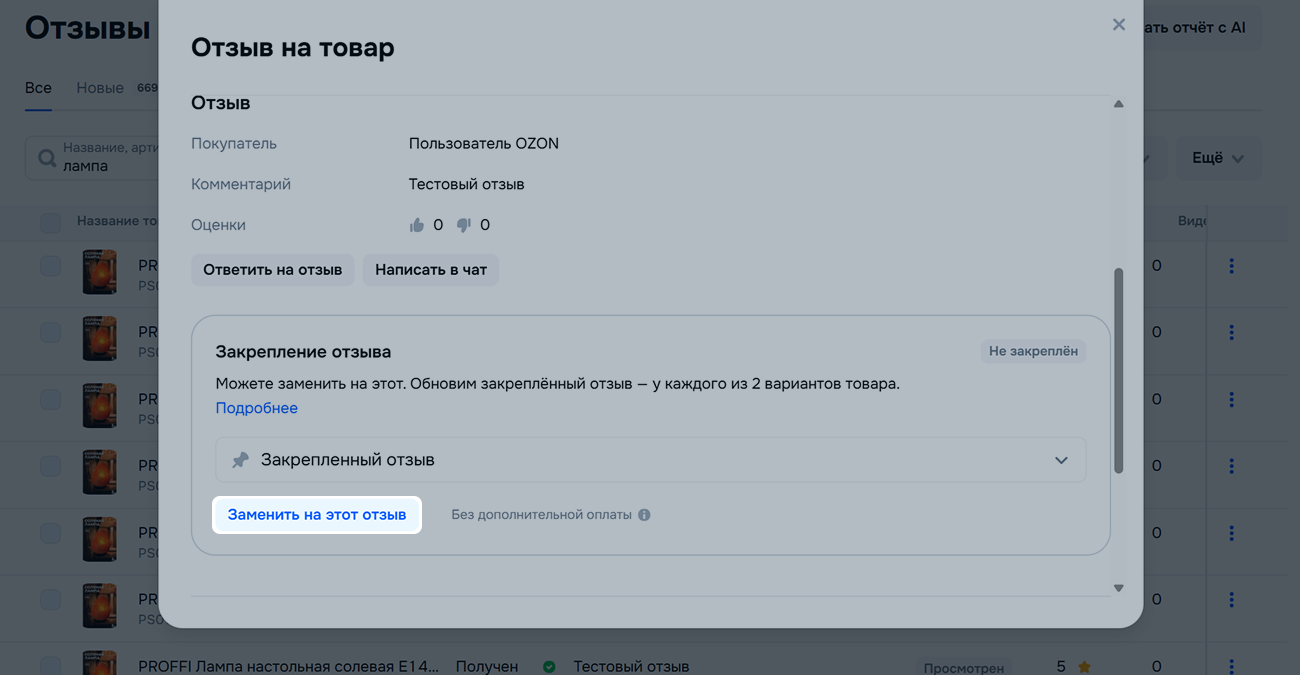Open the Подробнее link

click(256, 408)
